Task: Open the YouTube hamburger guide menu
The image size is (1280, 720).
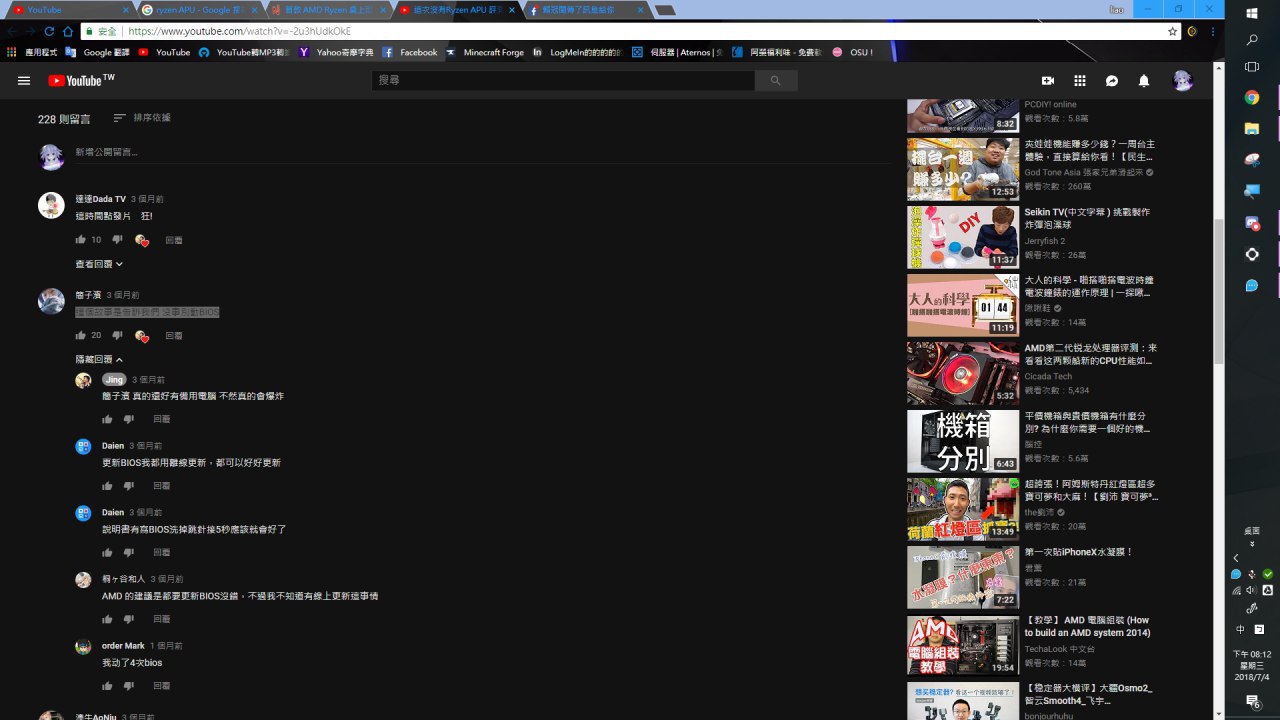Action: click(24, 81)
